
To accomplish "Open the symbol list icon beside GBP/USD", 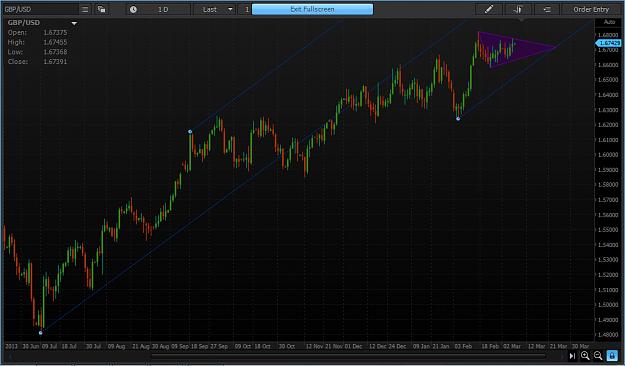I will point(85,9).
